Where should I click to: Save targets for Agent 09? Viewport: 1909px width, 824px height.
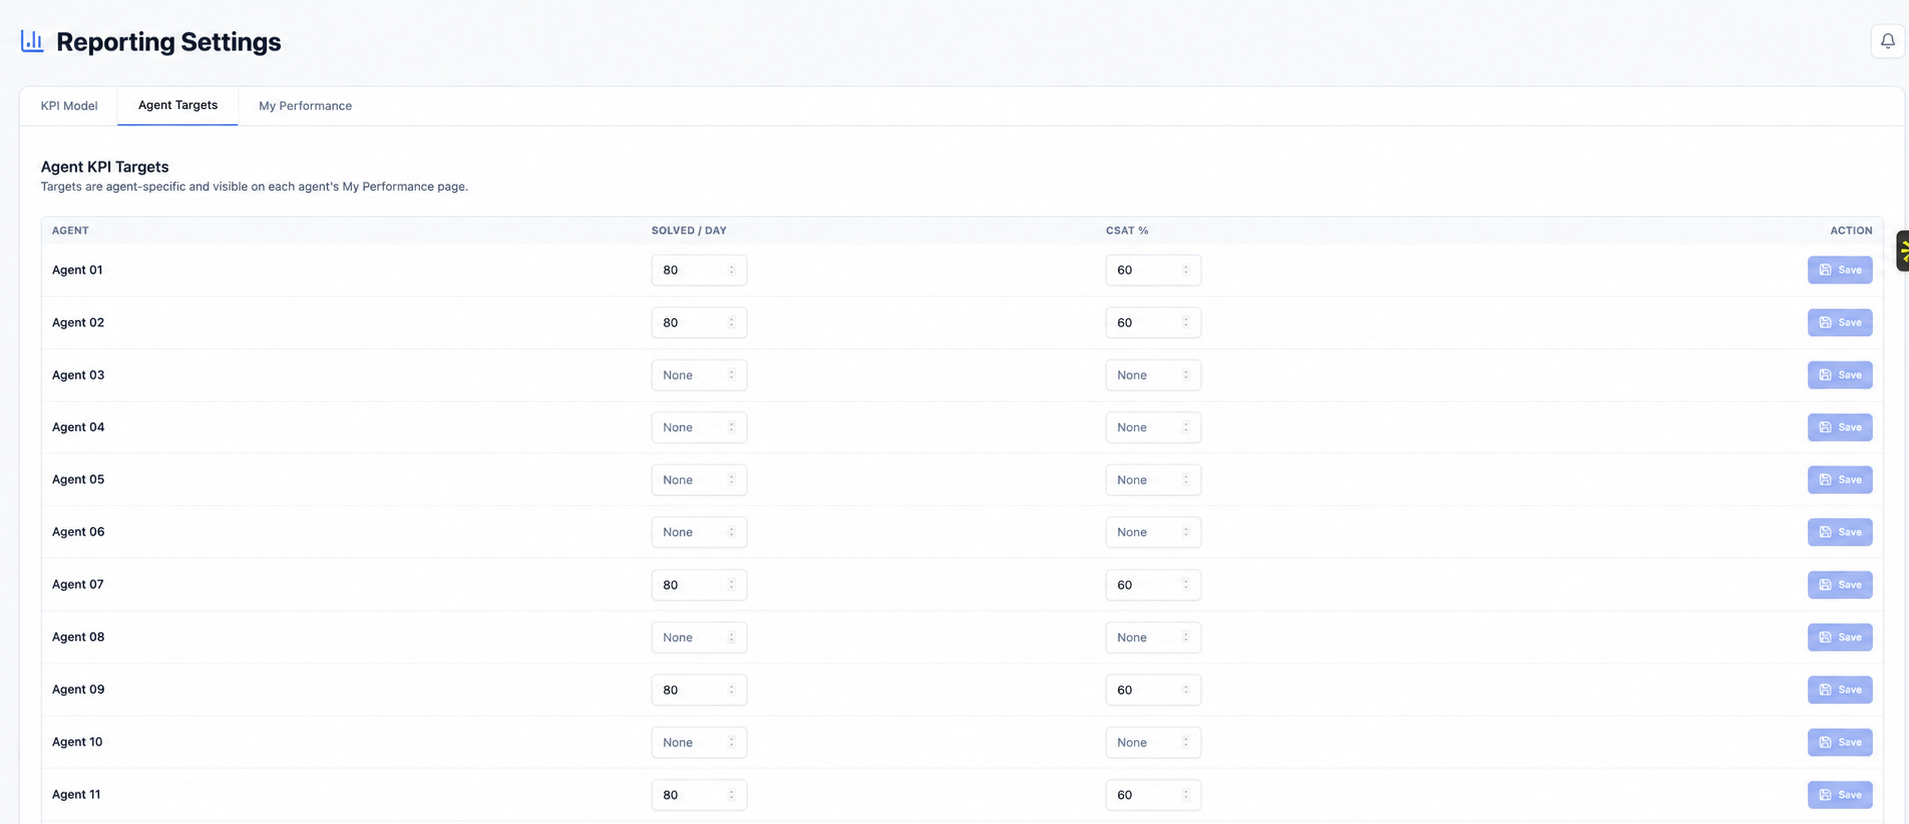[1839, 690]
